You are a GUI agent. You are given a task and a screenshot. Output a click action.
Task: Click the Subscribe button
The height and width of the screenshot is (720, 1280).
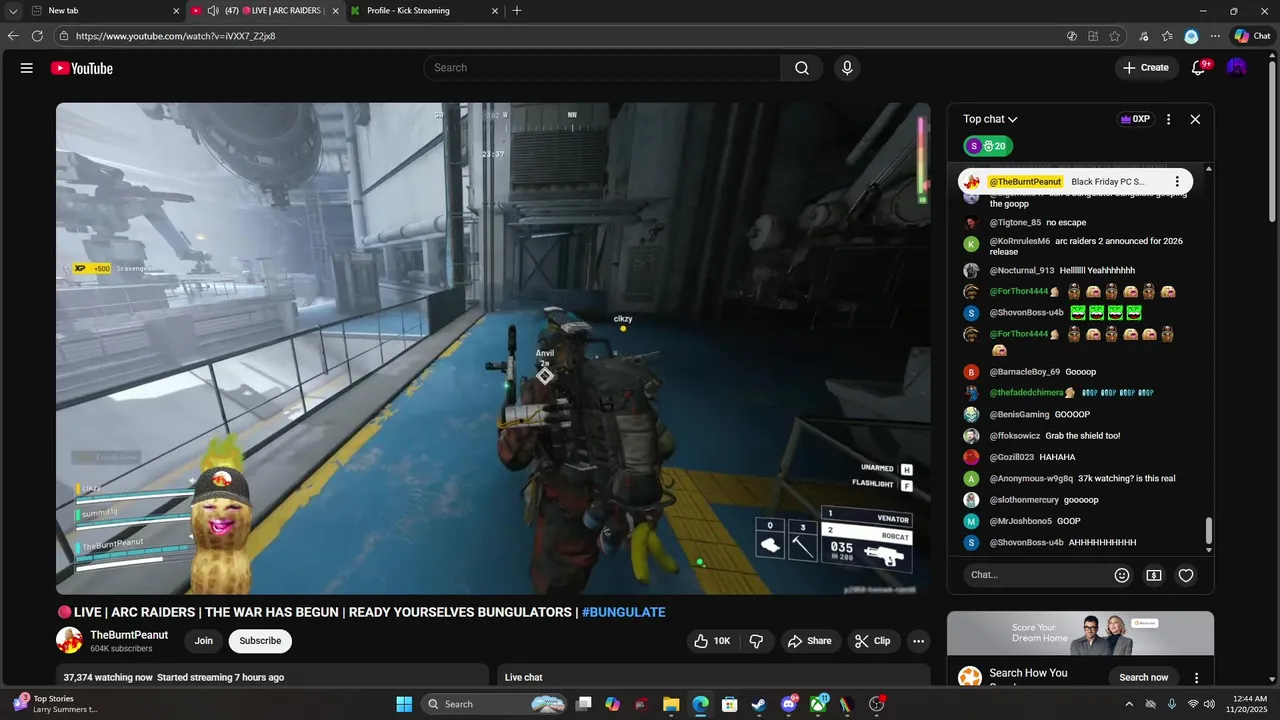pyautogui.click(x=260, y=641)
